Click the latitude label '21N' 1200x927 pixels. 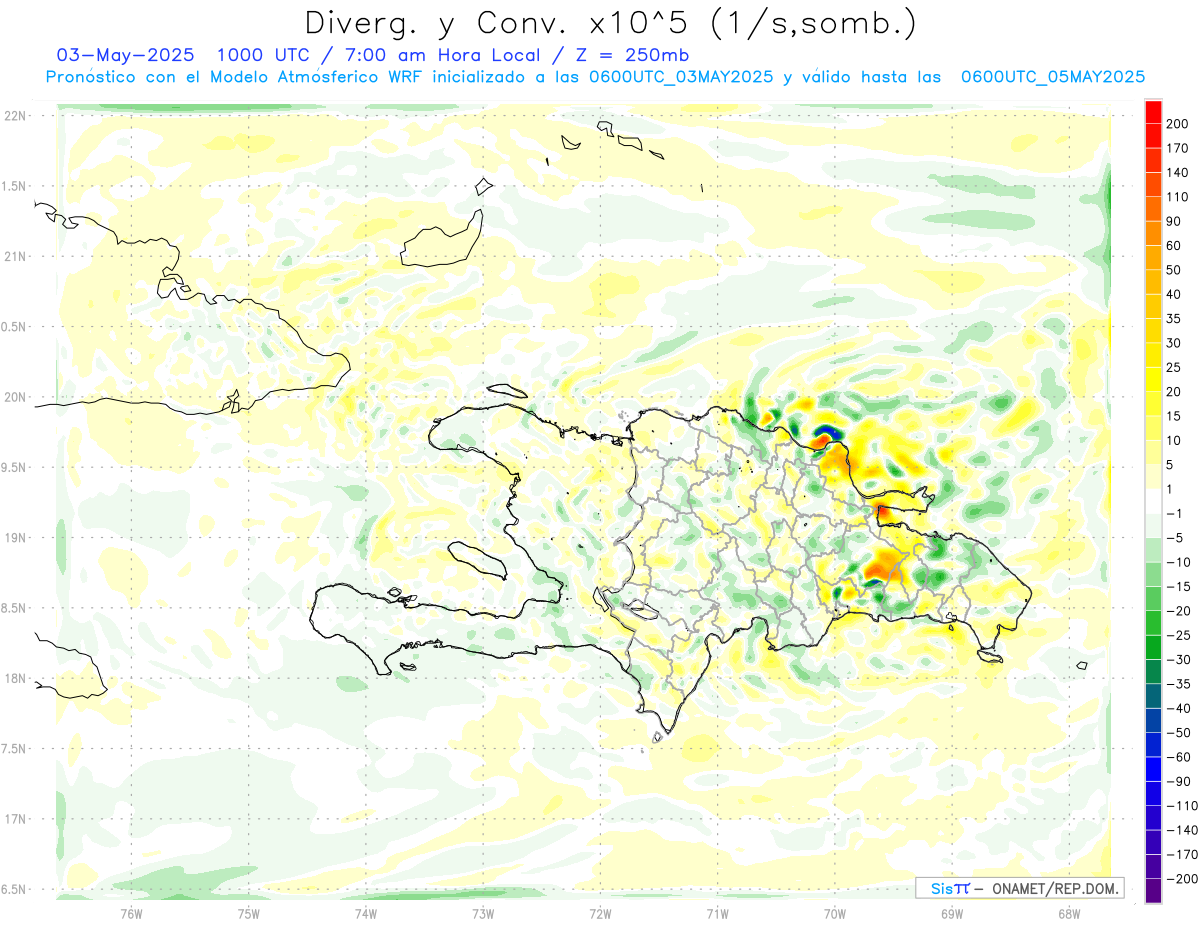16,256
